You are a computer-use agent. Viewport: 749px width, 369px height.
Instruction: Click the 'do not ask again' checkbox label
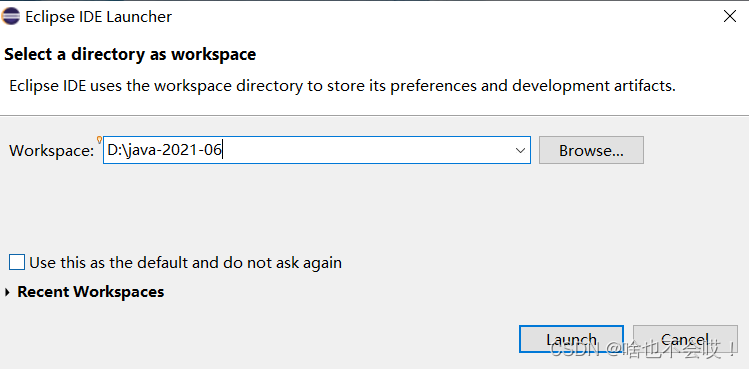tap(185, 263)
